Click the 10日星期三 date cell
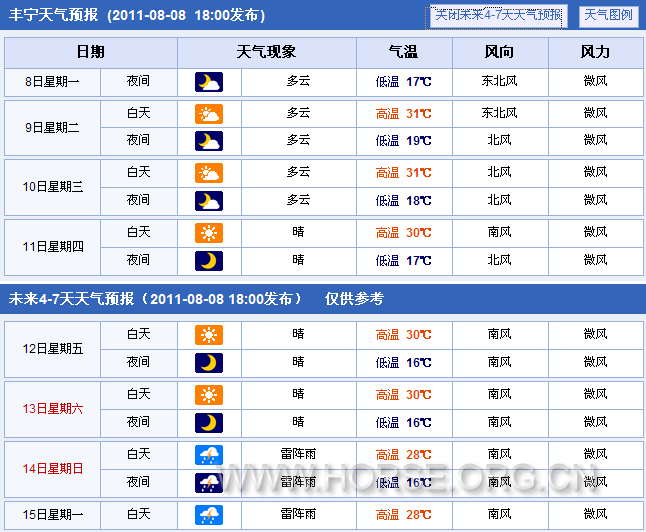This screenshot has width=646, height=532. pos(52,187)
